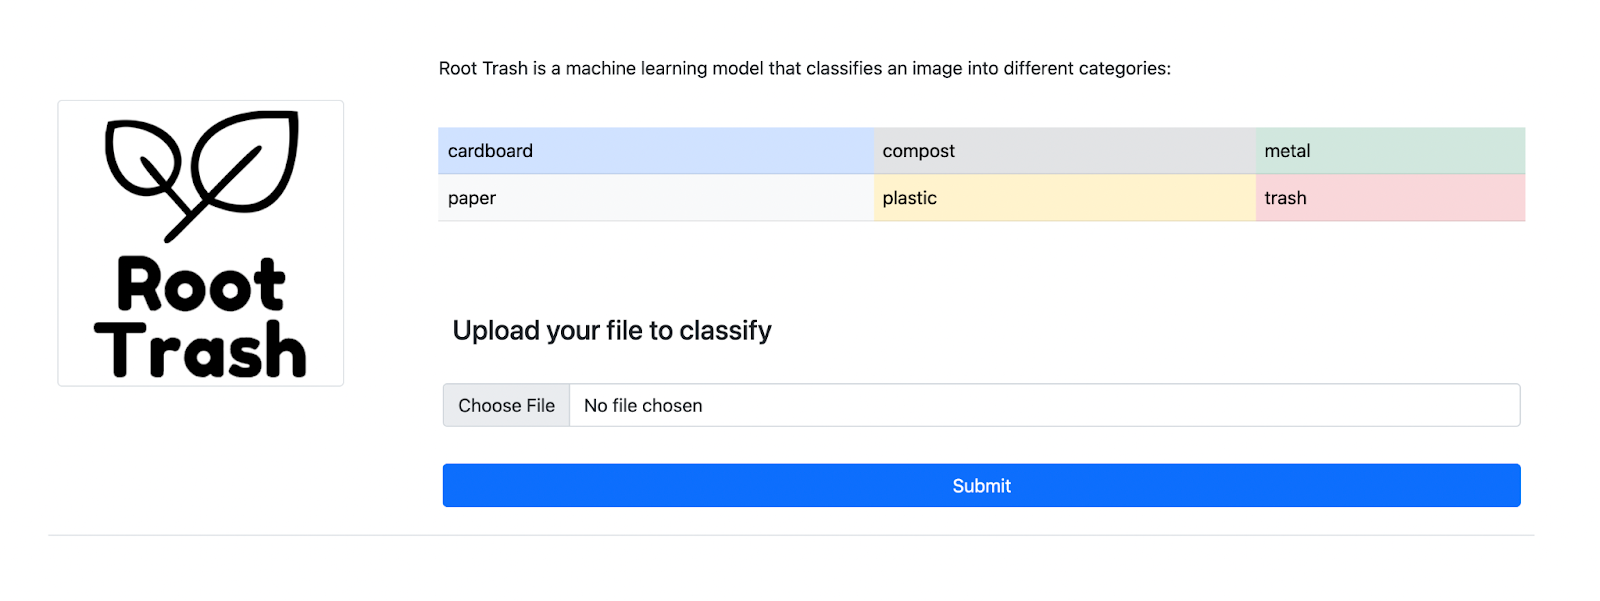Viewport: 1600px width, 601px height.
Task: Select the yellow plastic category cell
Action: (x=1064, y=198)
